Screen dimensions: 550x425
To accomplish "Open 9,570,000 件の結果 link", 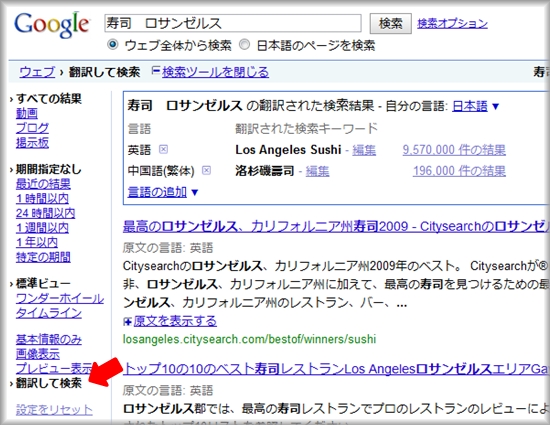I will point(454,150).
